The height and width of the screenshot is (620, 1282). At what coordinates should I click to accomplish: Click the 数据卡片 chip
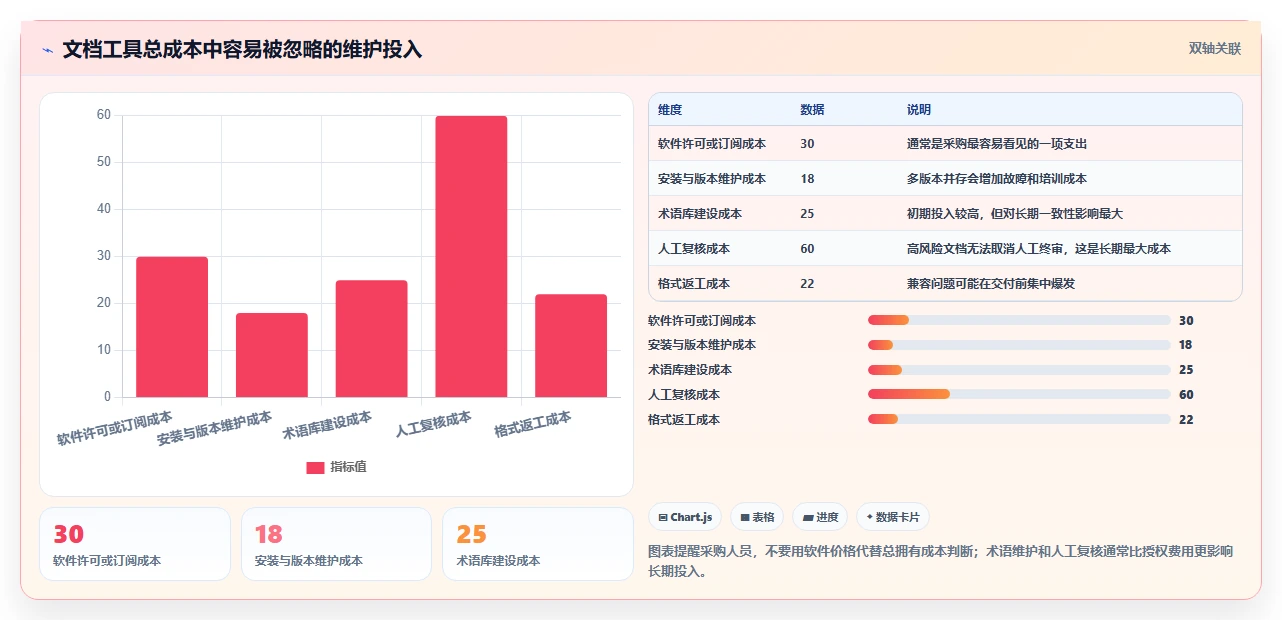892,517
